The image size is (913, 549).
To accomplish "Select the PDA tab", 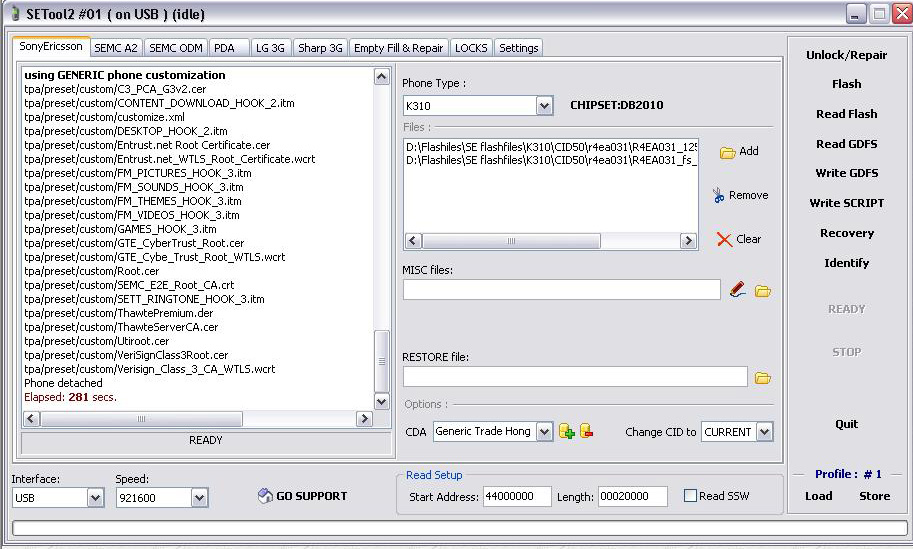I will tap(229, 48).
